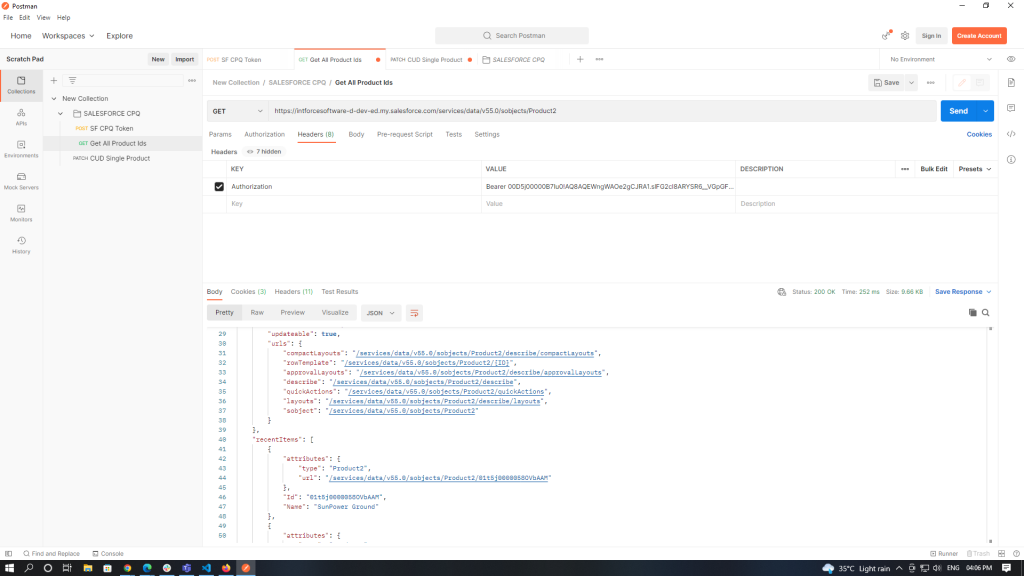Switch to the request Body tab
Viewport: 1024px width, 576px height.
[x=356, y=135]
